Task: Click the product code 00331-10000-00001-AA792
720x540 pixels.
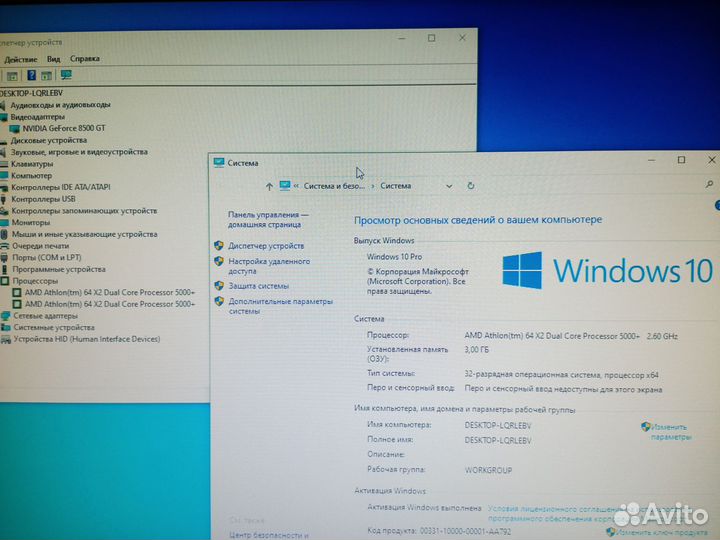Action: point(465,531)
